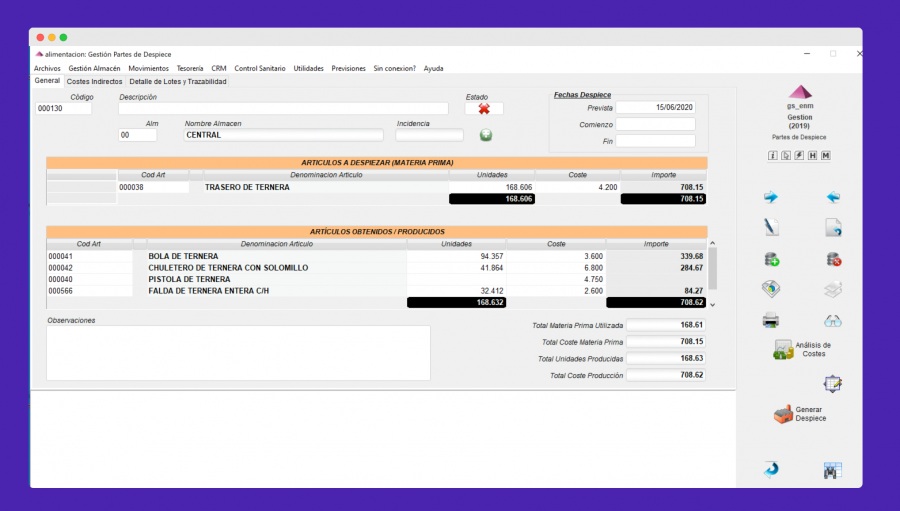Click the Generar Despiece button
This screenshot has width=900, height=511.
pyautogui.click(x=800, y=414)
